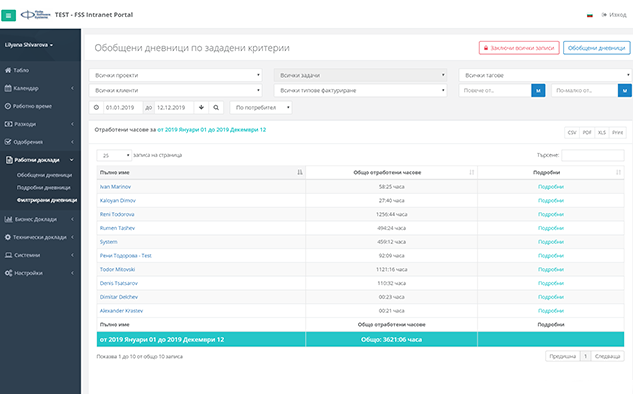This screenshot has height=394, width=633.
Task: Open the Всички клиенти dropdown
Action: click(175, 90)
